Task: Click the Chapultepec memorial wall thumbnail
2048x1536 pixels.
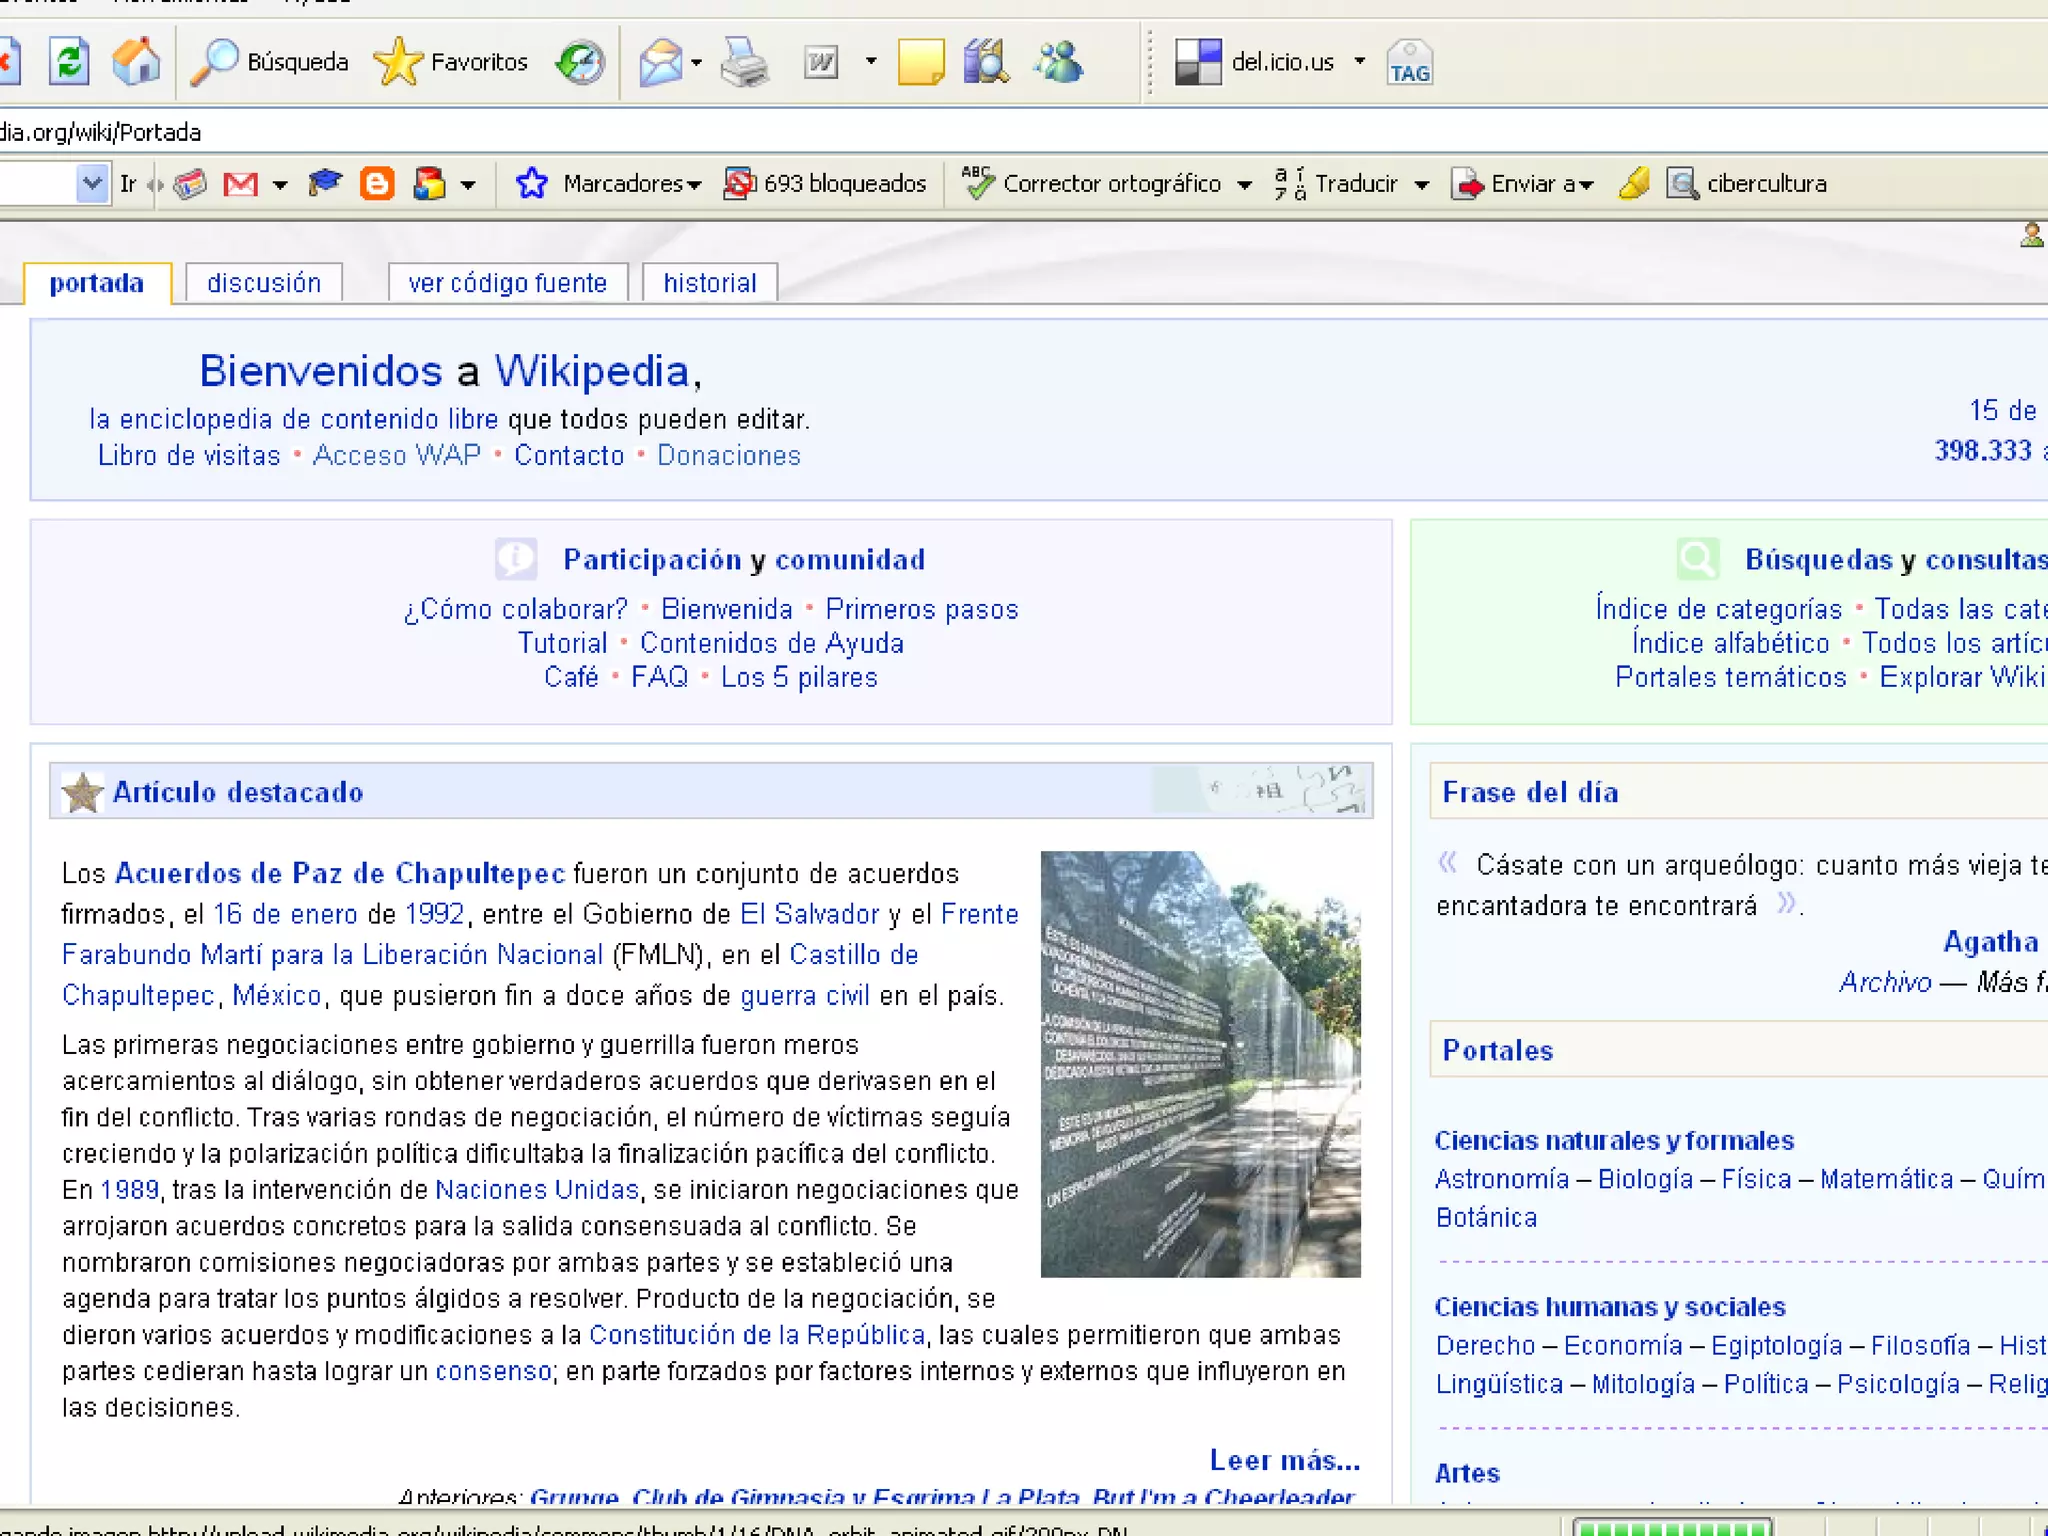Action: (x=1200, y=1064)
